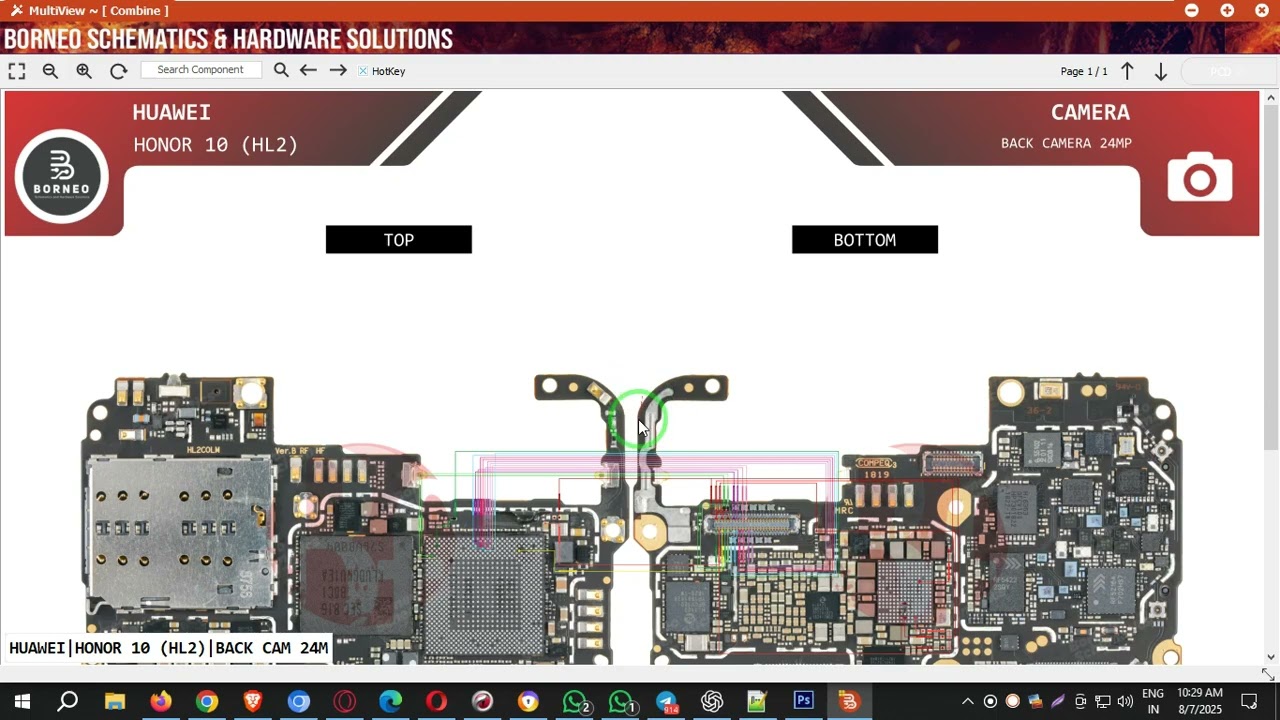1280x720 pixels.
Task: Click the fit-to-screen fullscreen icon
Action: [17, 71]
